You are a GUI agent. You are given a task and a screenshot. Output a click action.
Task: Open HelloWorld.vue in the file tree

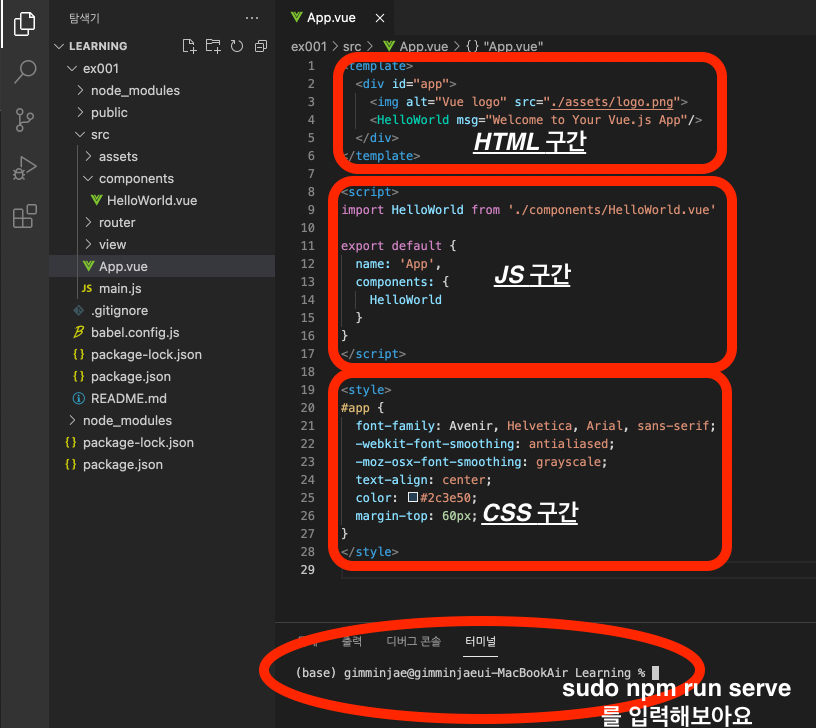tap(152, 201)
